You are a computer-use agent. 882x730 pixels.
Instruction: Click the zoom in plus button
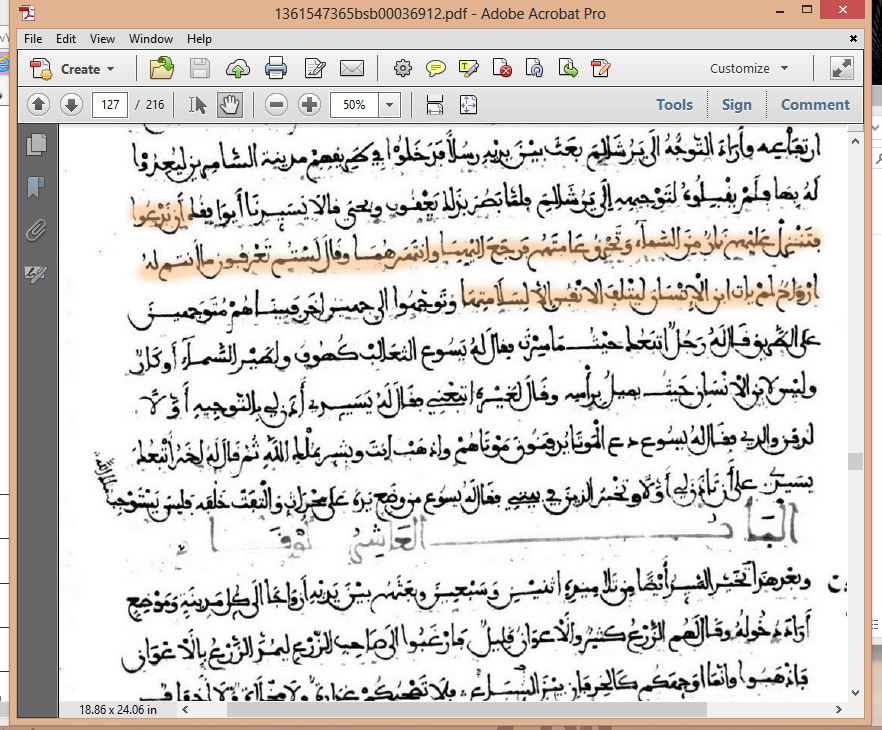(x=309, y=104)
